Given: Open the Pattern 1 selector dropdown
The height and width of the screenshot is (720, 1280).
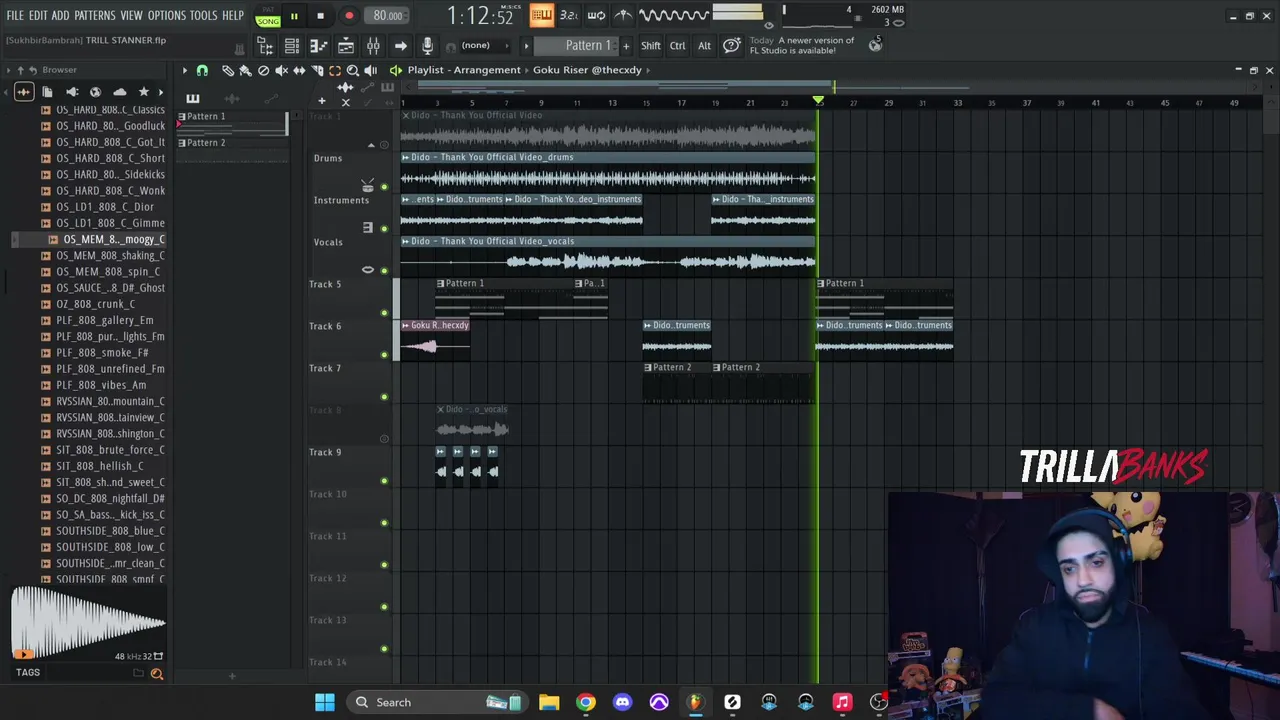Looking at the screenshot, I should (x=576, y=46).
